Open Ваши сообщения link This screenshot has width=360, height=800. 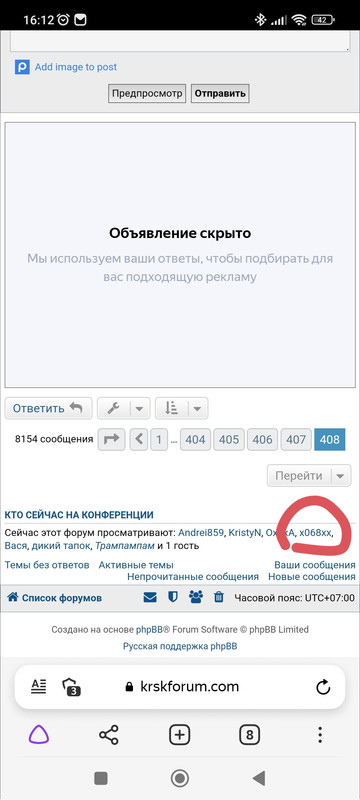pos(315,565)
